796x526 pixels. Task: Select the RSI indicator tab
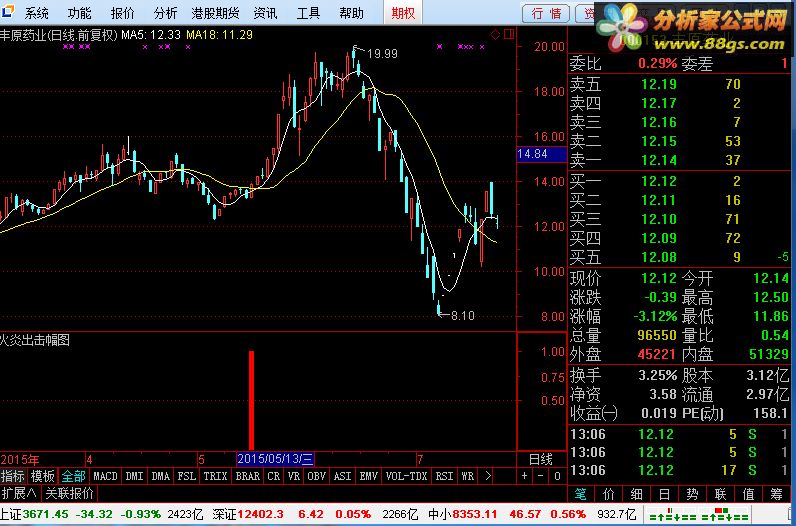[444, 476]
